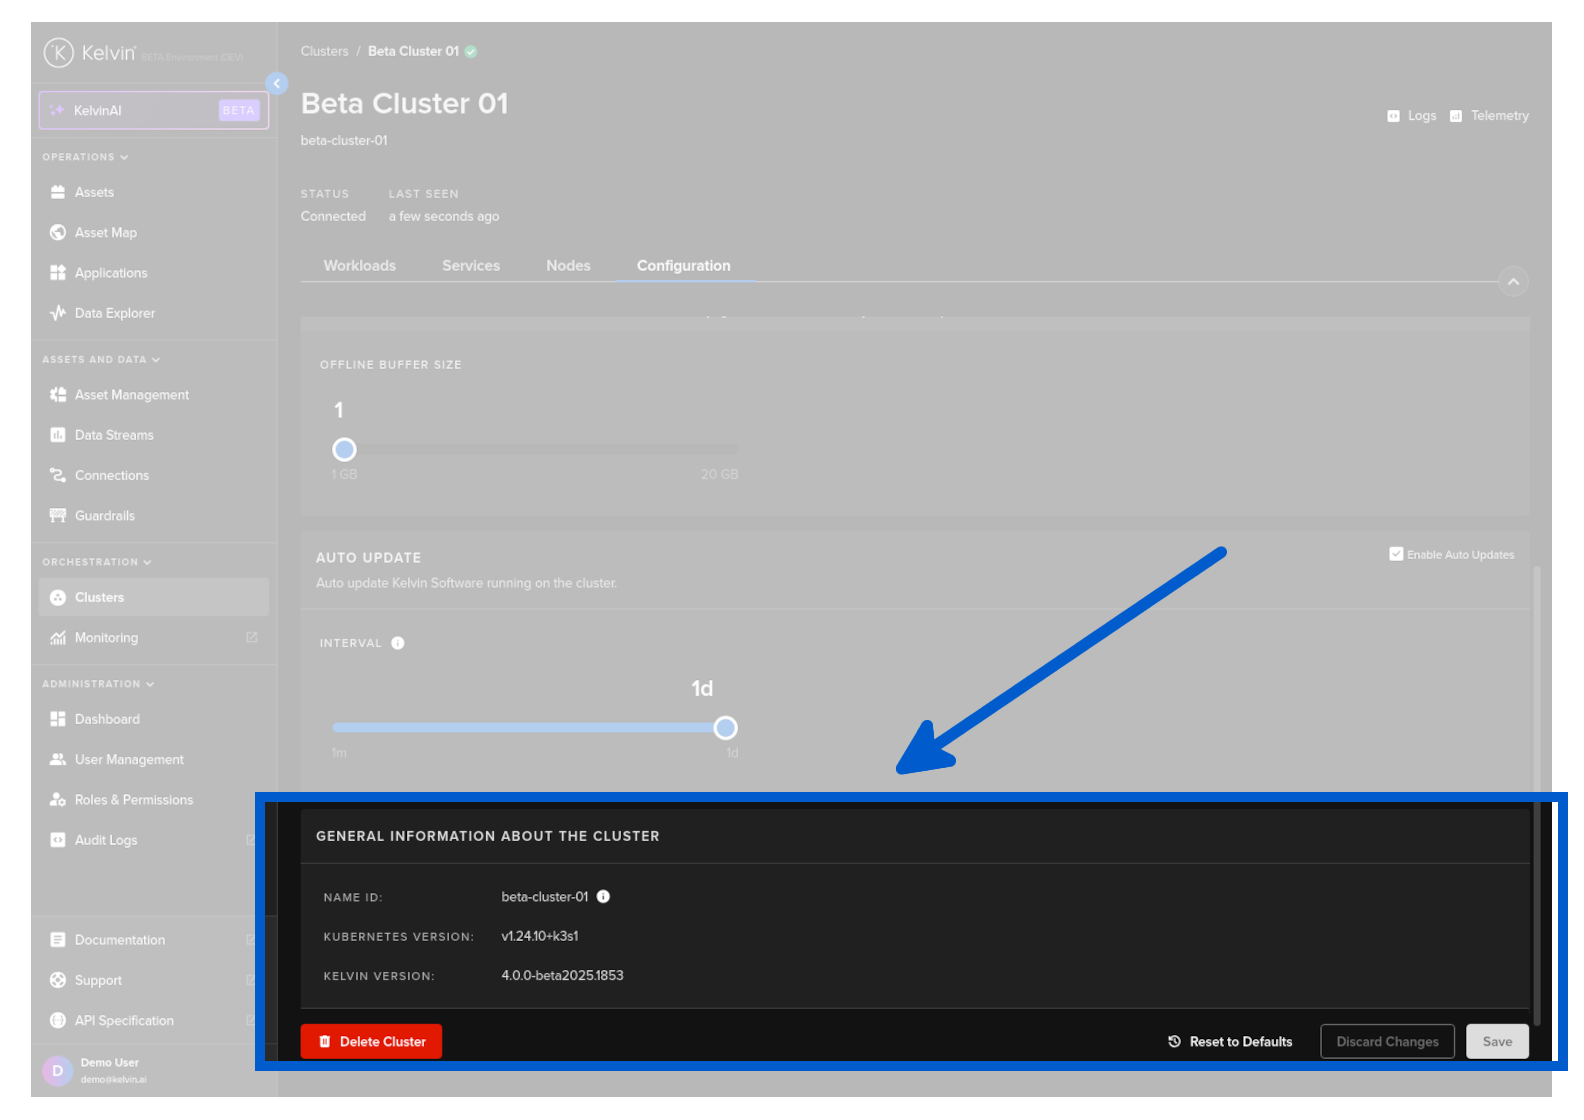Switch to the Workloads tab
This screenshot has width=1584, height=1120.
tap(359, 266)
